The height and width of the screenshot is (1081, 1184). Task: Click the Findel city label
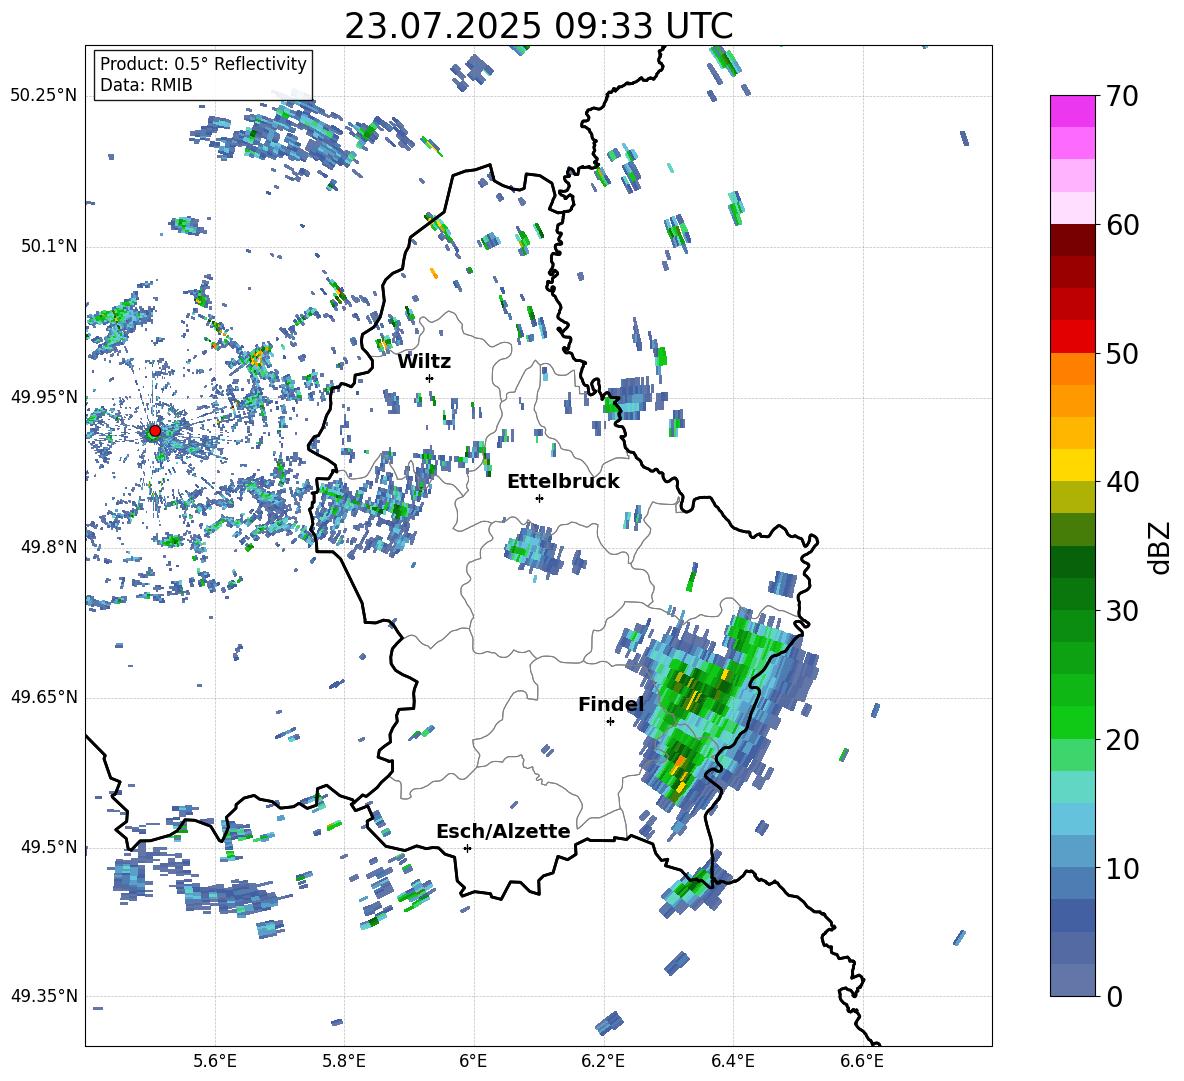611,704
